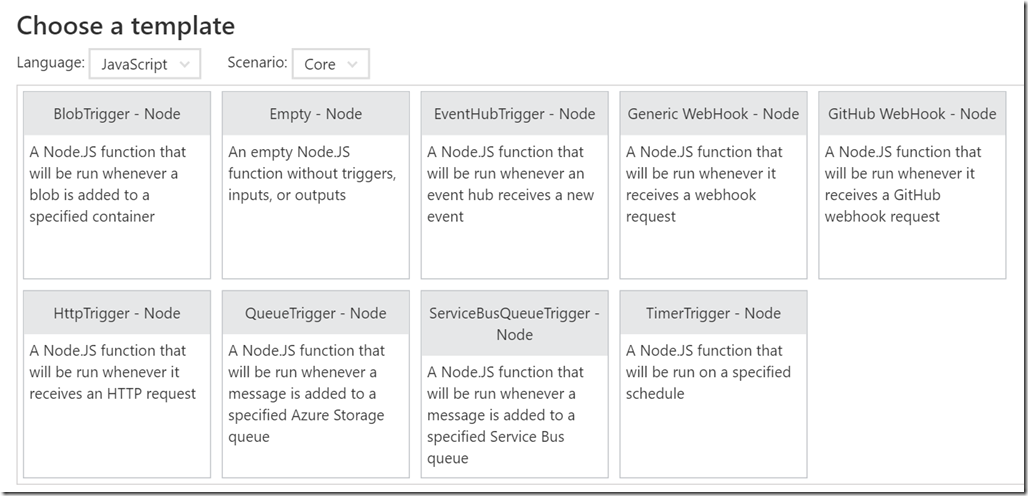Choose the Empty - Node template
This screenshot has width=1028, height=496.
click(315, 114)
